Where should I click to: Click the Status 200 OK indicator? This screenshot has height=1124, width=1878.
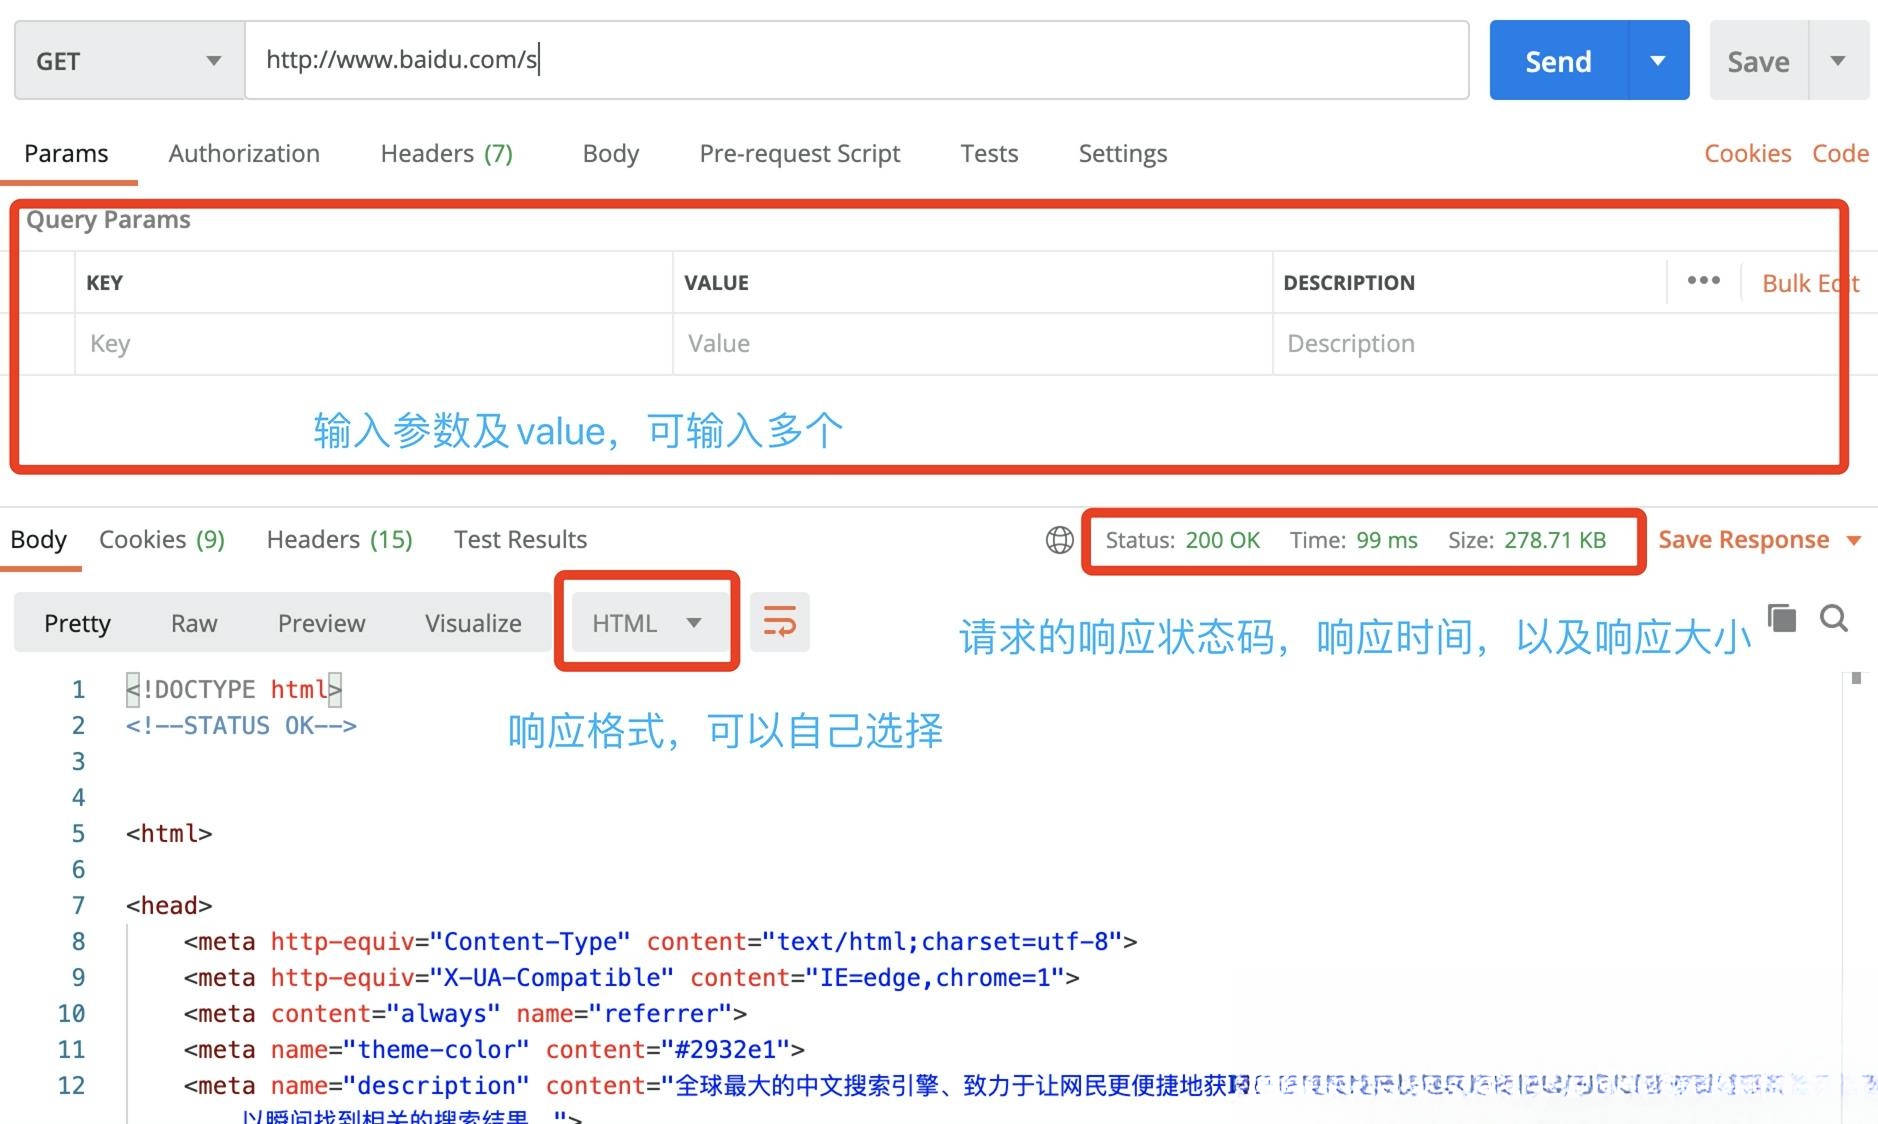pos(1182,540)
